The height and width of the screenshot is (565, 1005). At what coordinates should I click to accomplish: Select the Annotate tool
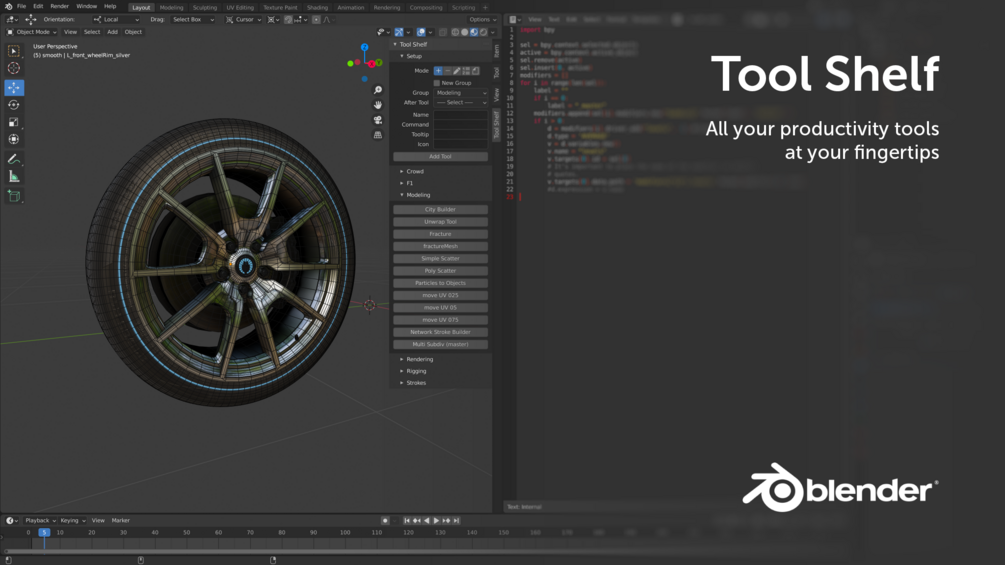tap(13, 159)
